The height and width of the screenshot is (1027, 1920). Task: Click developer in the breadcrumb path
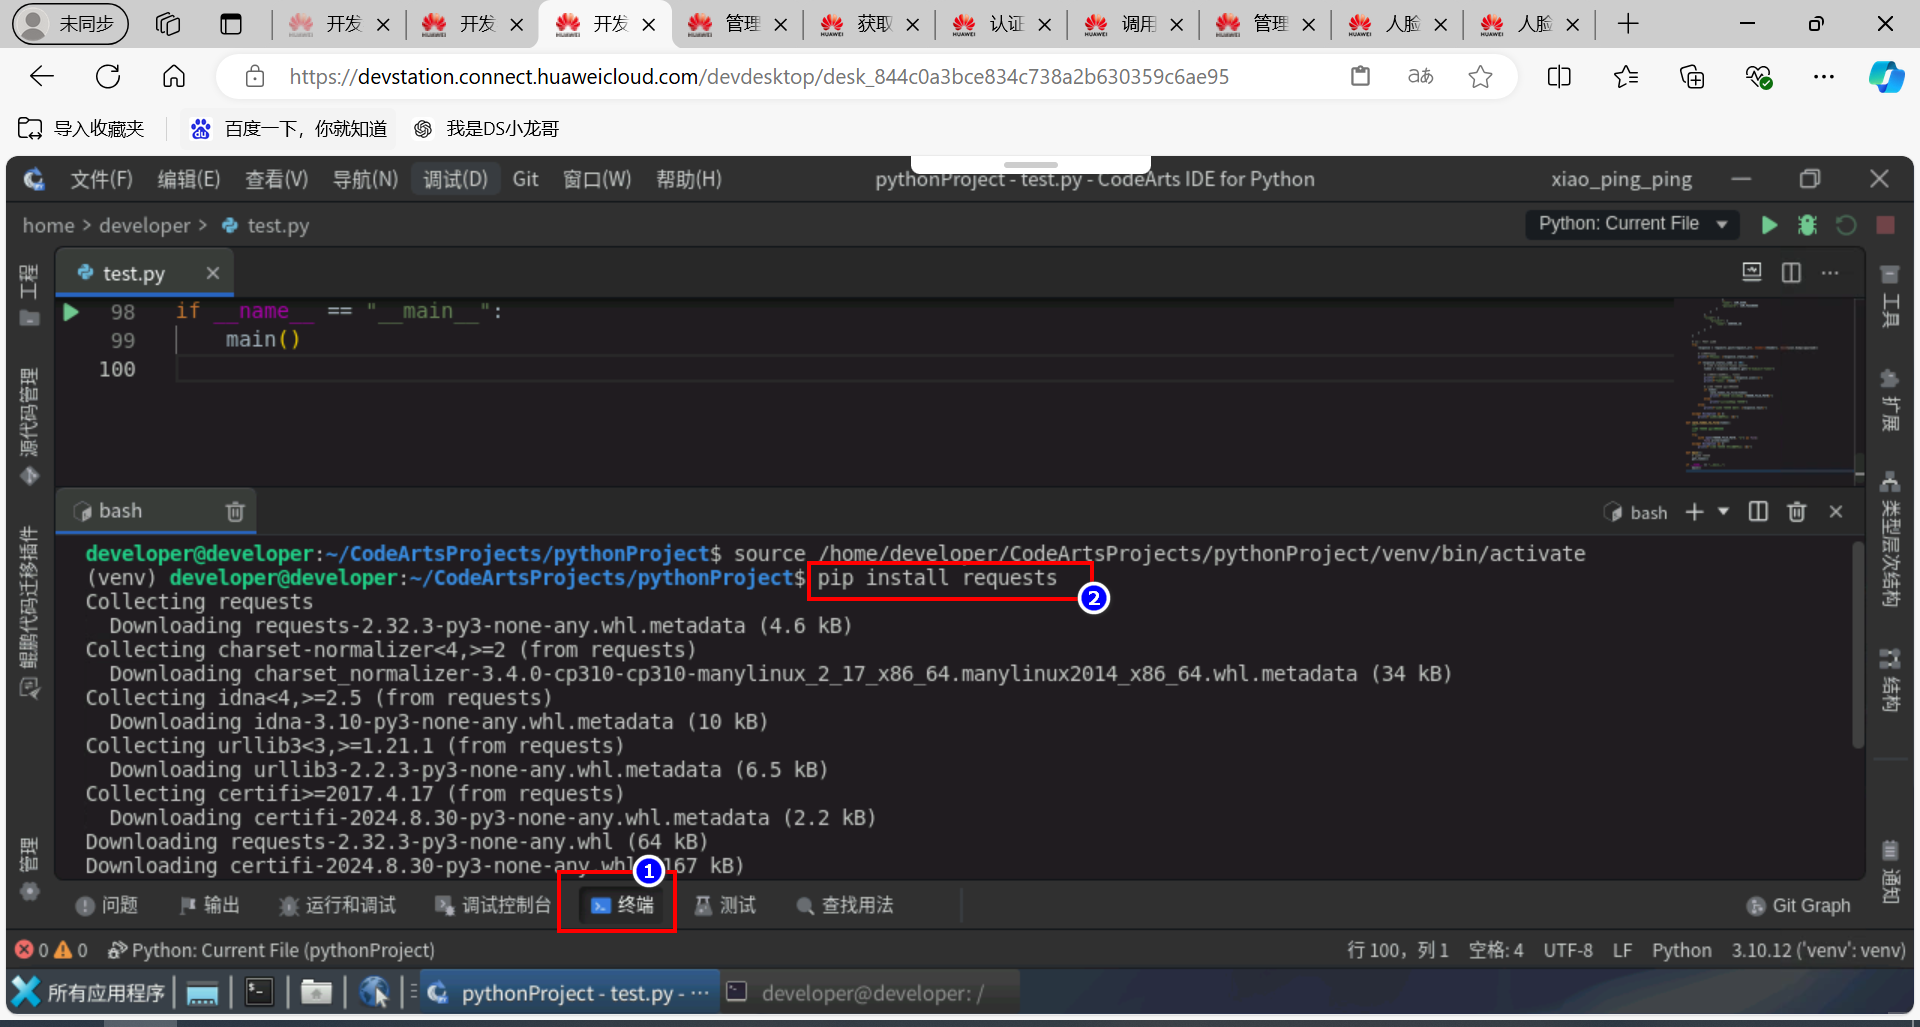(145, 225)
